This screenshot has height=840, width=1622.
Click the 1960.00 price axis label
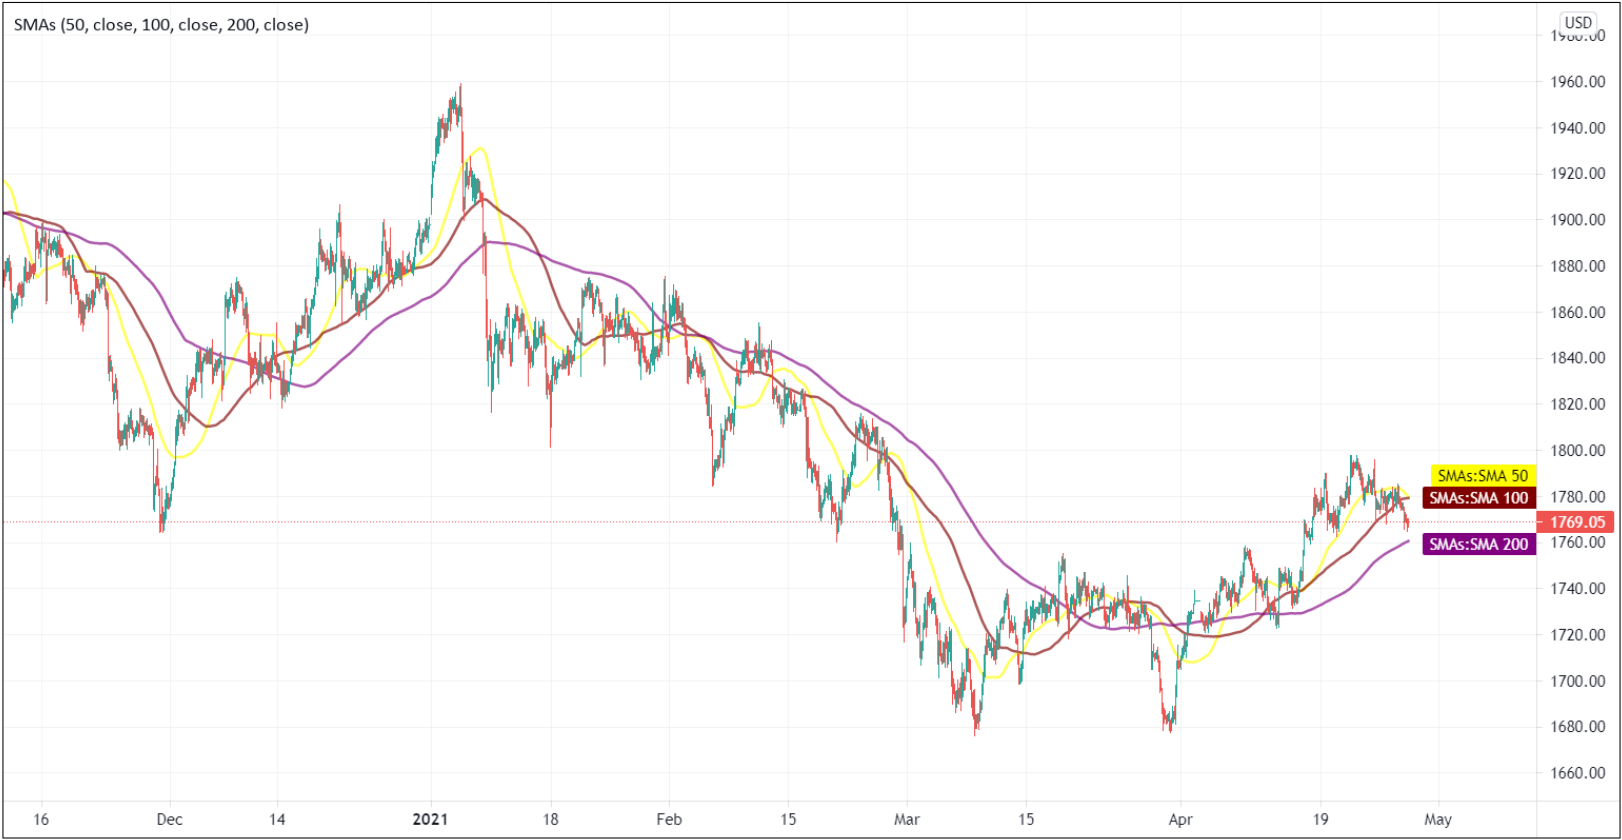(x=1577, y=82)
